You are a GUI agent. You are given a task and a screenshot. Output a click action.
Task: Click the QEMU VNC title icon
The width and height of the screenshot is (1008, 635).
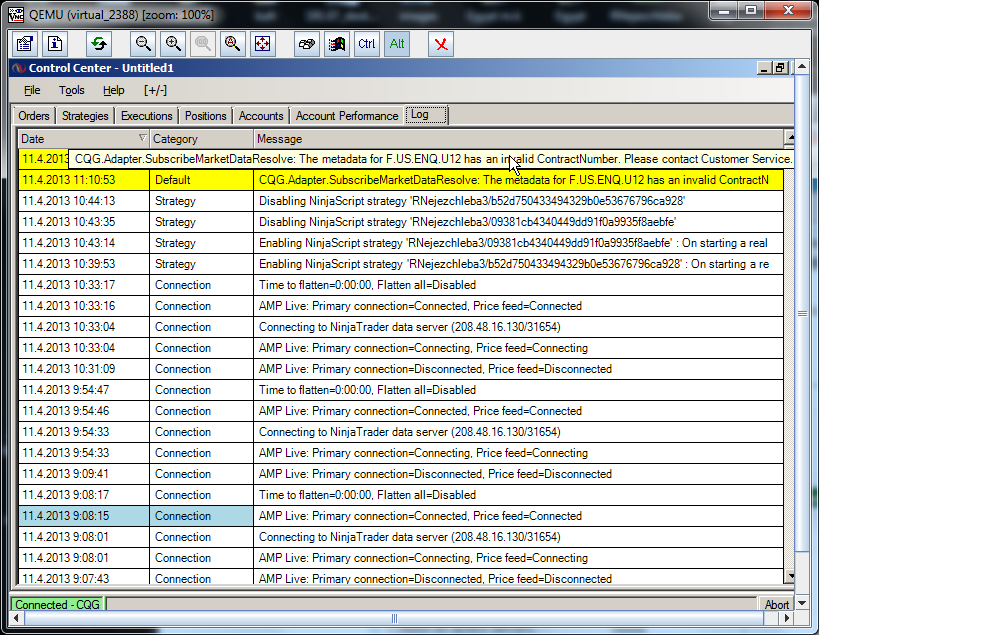point(16,14)
